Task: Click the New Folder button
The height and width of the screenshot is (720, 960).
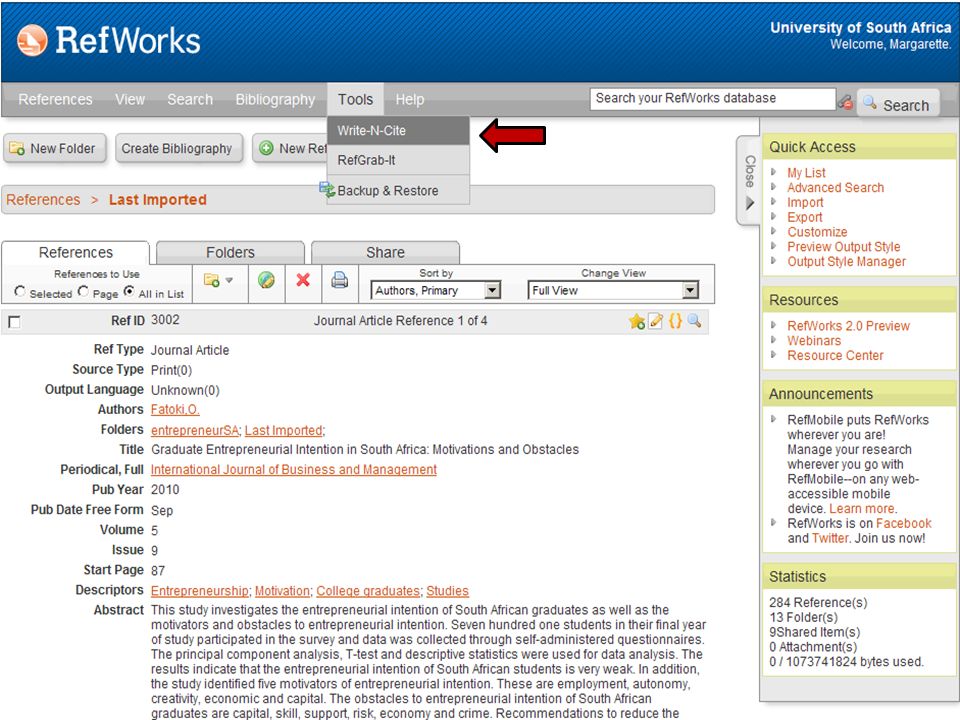Action: point(55,149)
